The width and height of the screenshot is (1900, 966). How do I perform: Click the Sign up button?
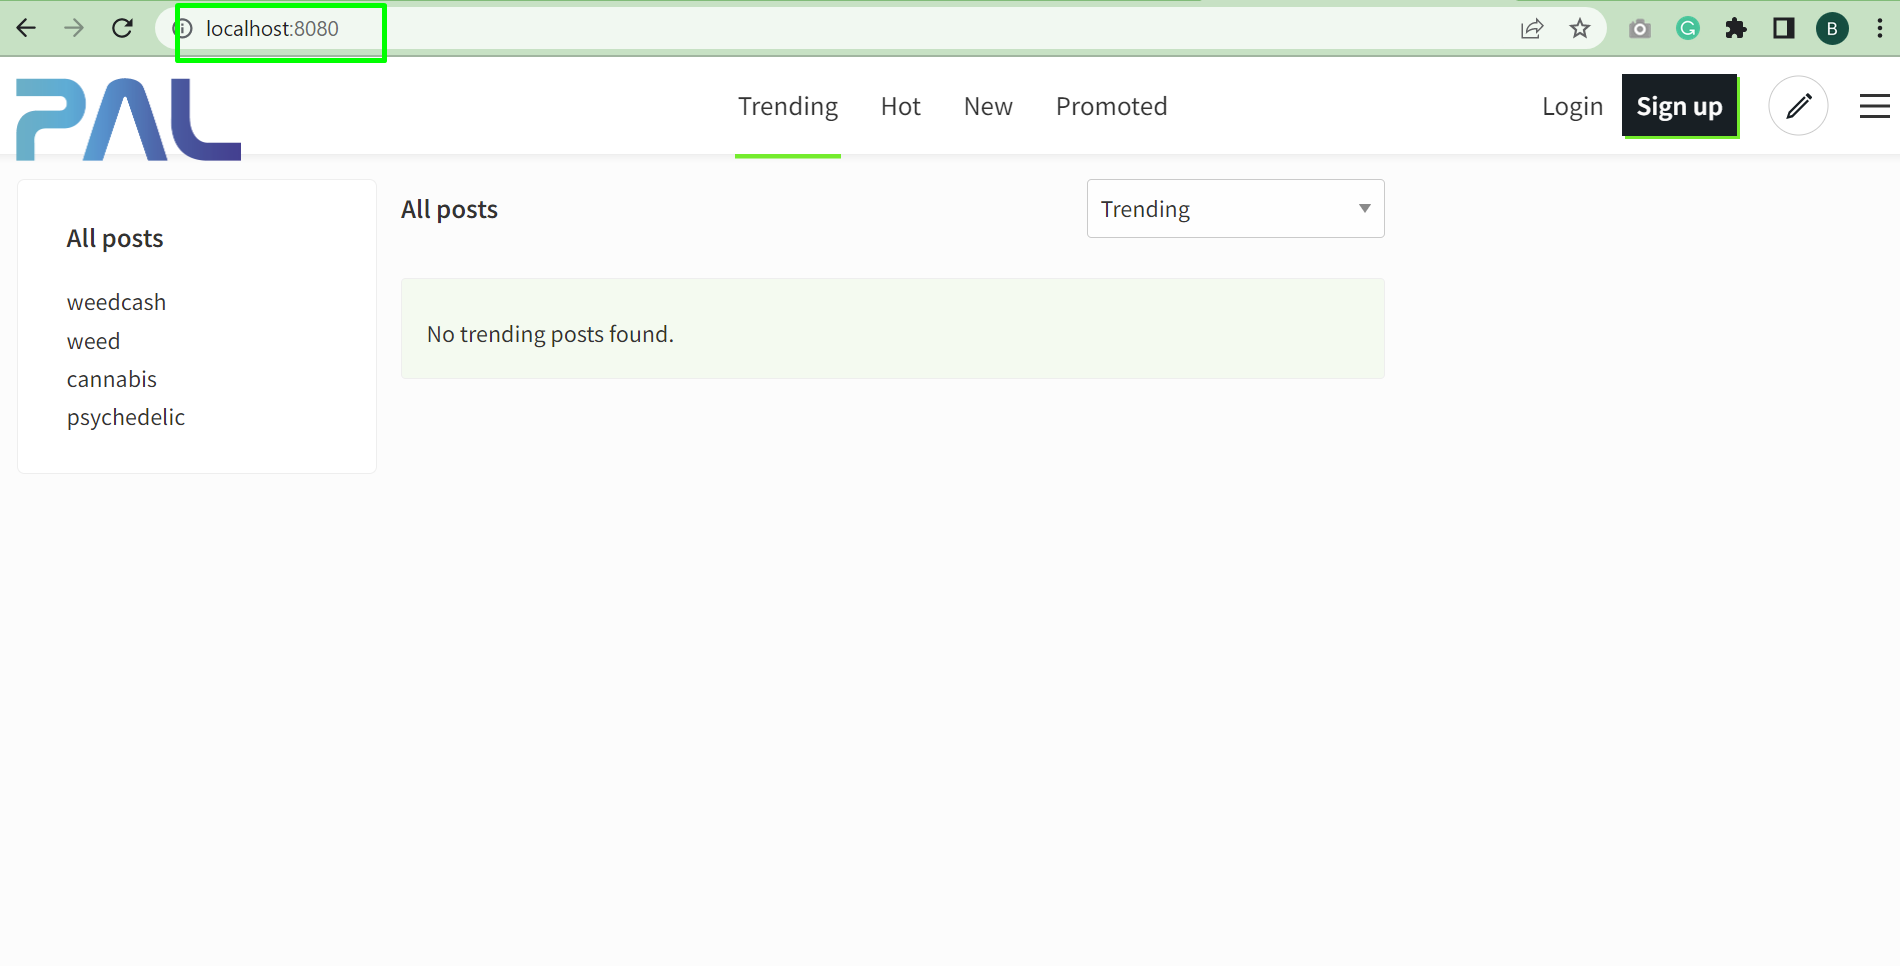[1680, 106]
